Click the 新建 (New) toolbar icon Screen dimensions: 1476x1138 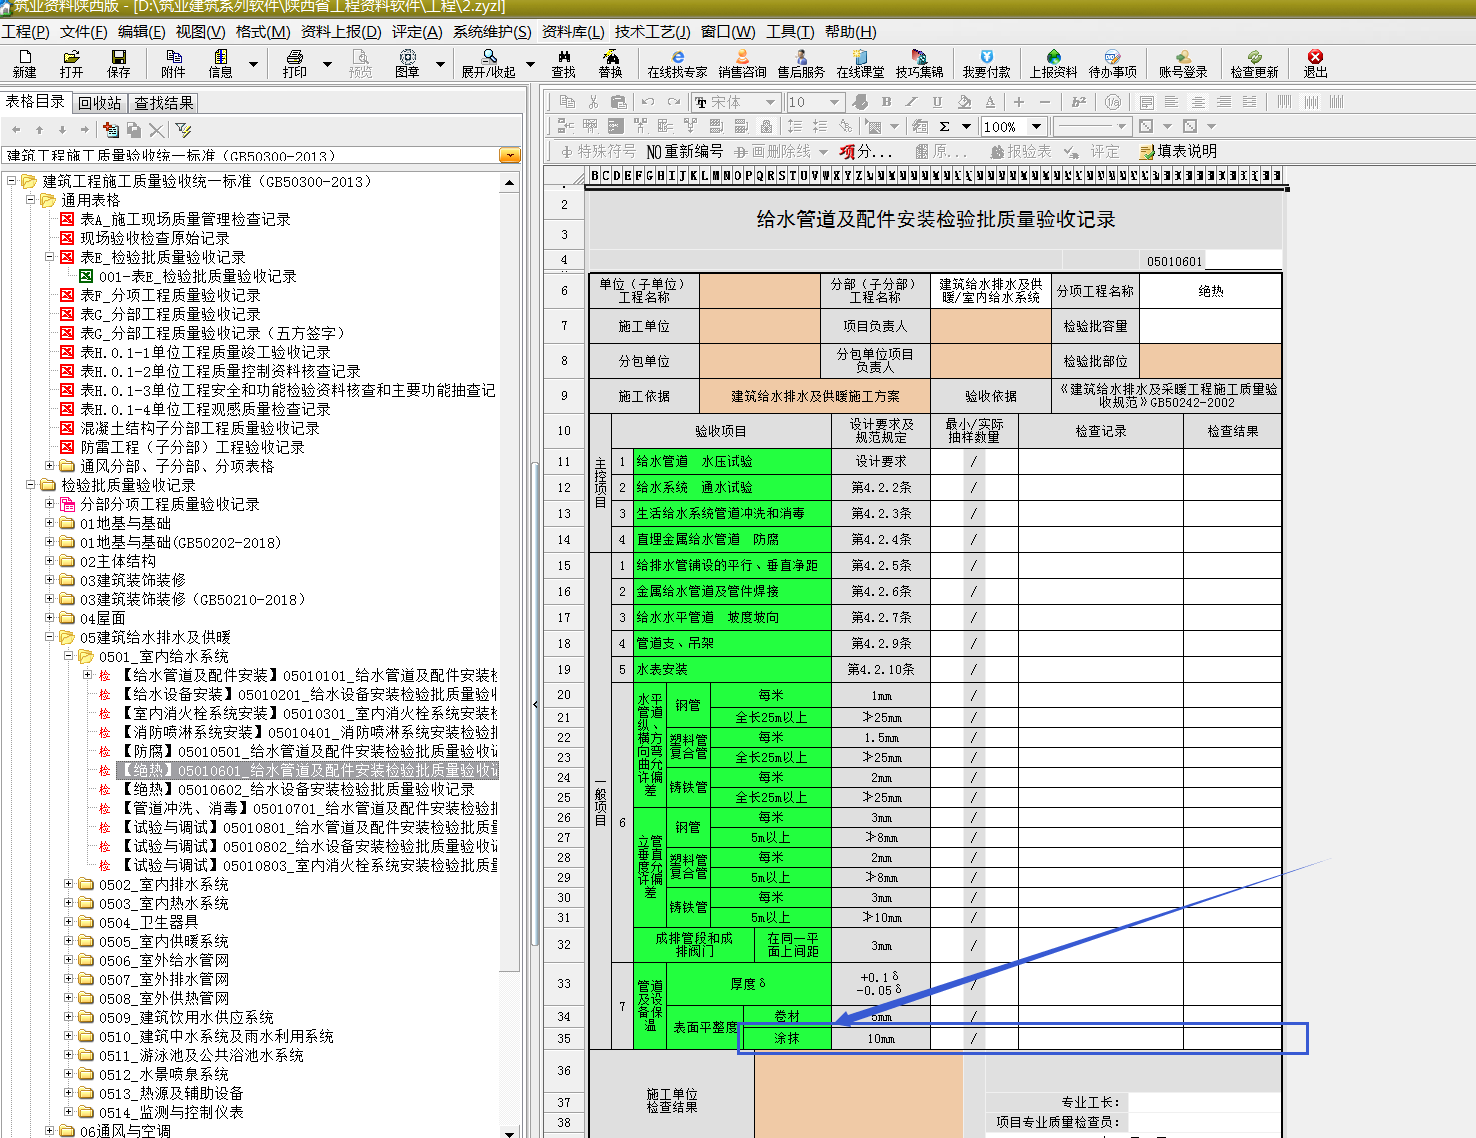(x=24, y=63)
